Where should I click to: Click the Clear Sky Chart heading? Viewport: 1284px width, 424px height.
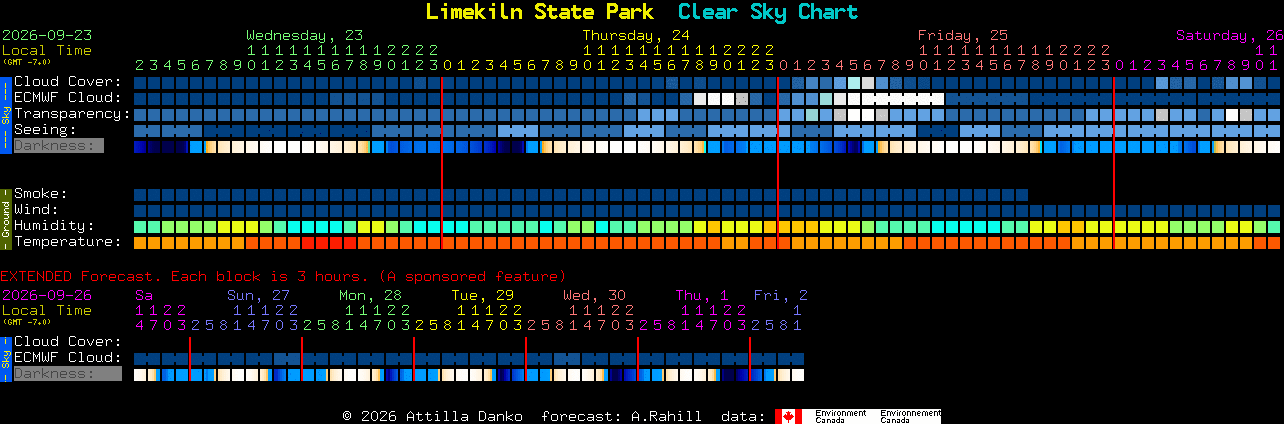(x=768, y=12)
